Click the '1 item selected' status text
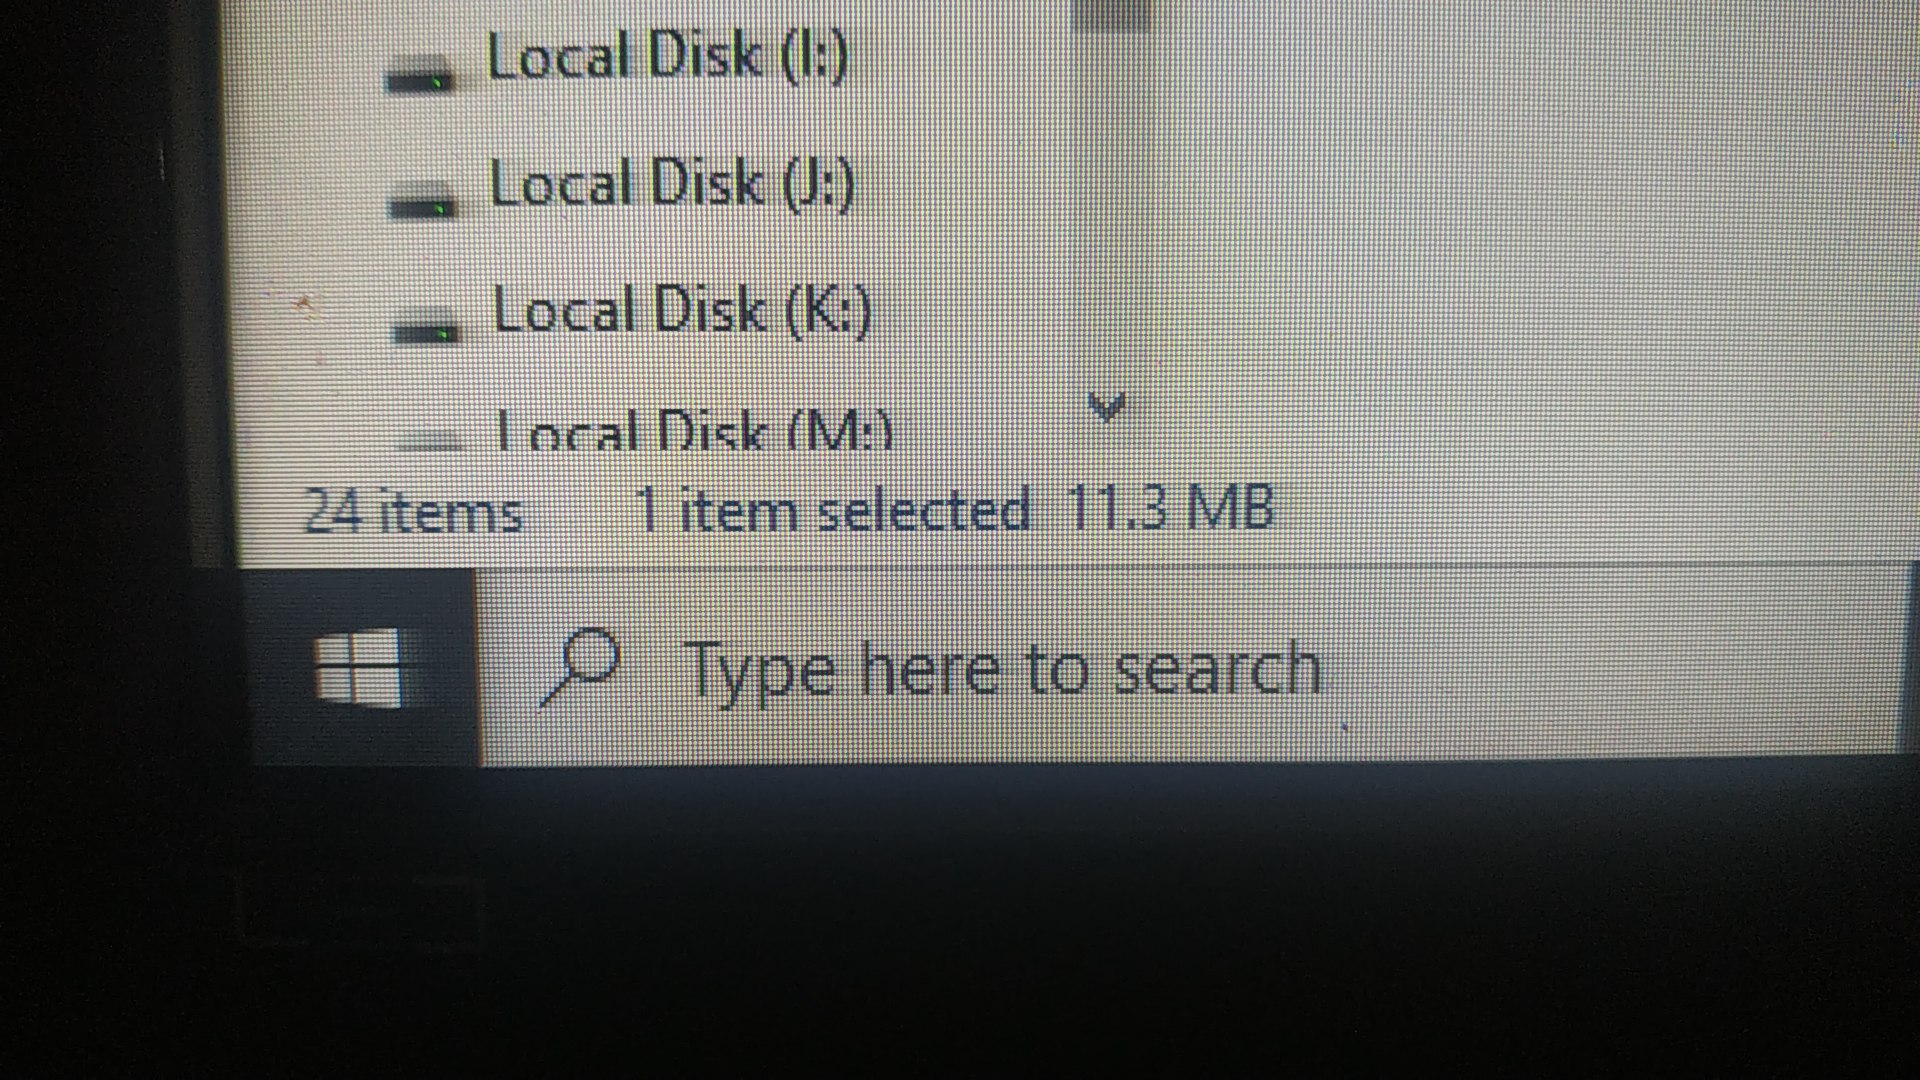The height and width of the screenshot is (1080, 1920). pos(832,509)
